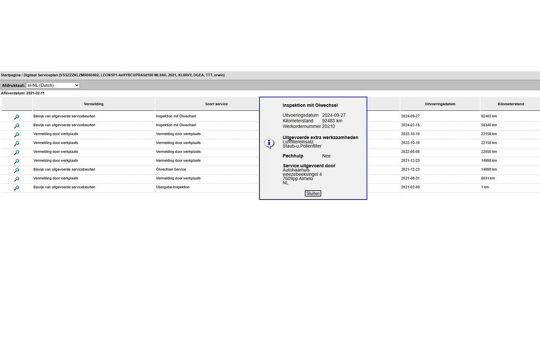Open details magnifier for the Ölwechsel Service row

click(x=17, y=170)
